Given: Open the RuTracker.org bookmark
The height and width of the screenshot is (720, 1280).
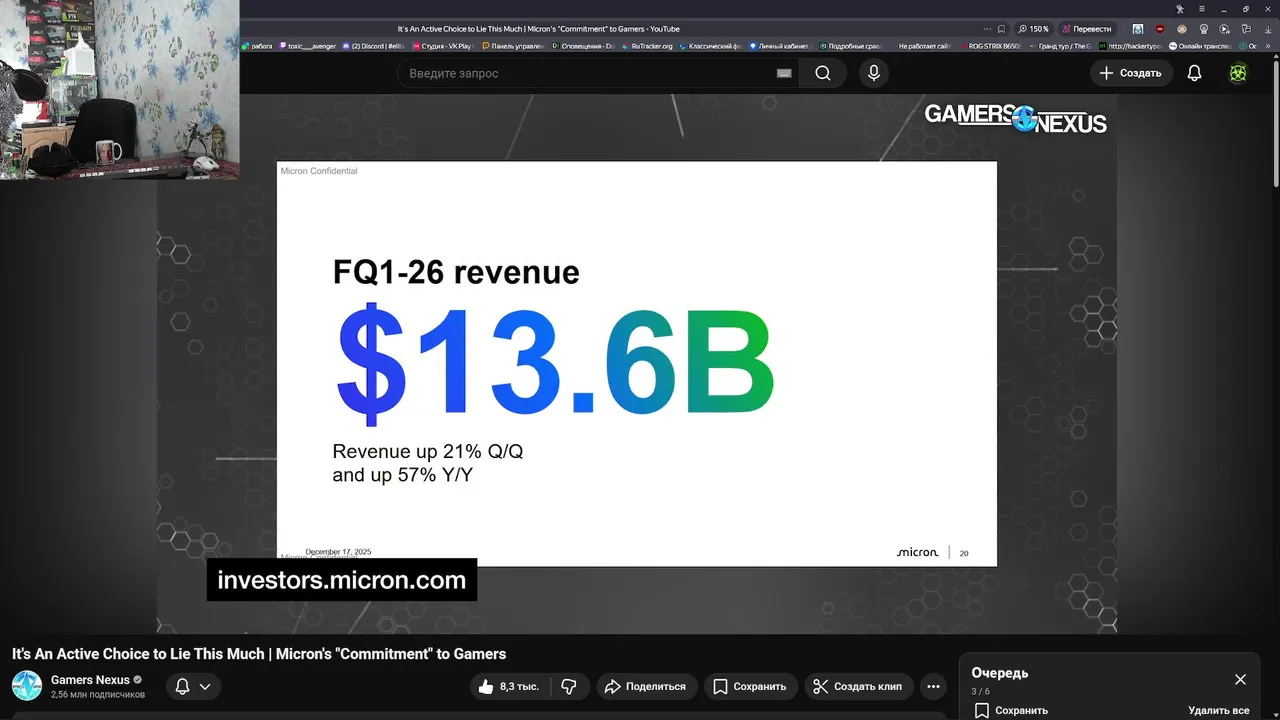Looking at the screenshot, I should pyautogui.click(x=648, y=46).
